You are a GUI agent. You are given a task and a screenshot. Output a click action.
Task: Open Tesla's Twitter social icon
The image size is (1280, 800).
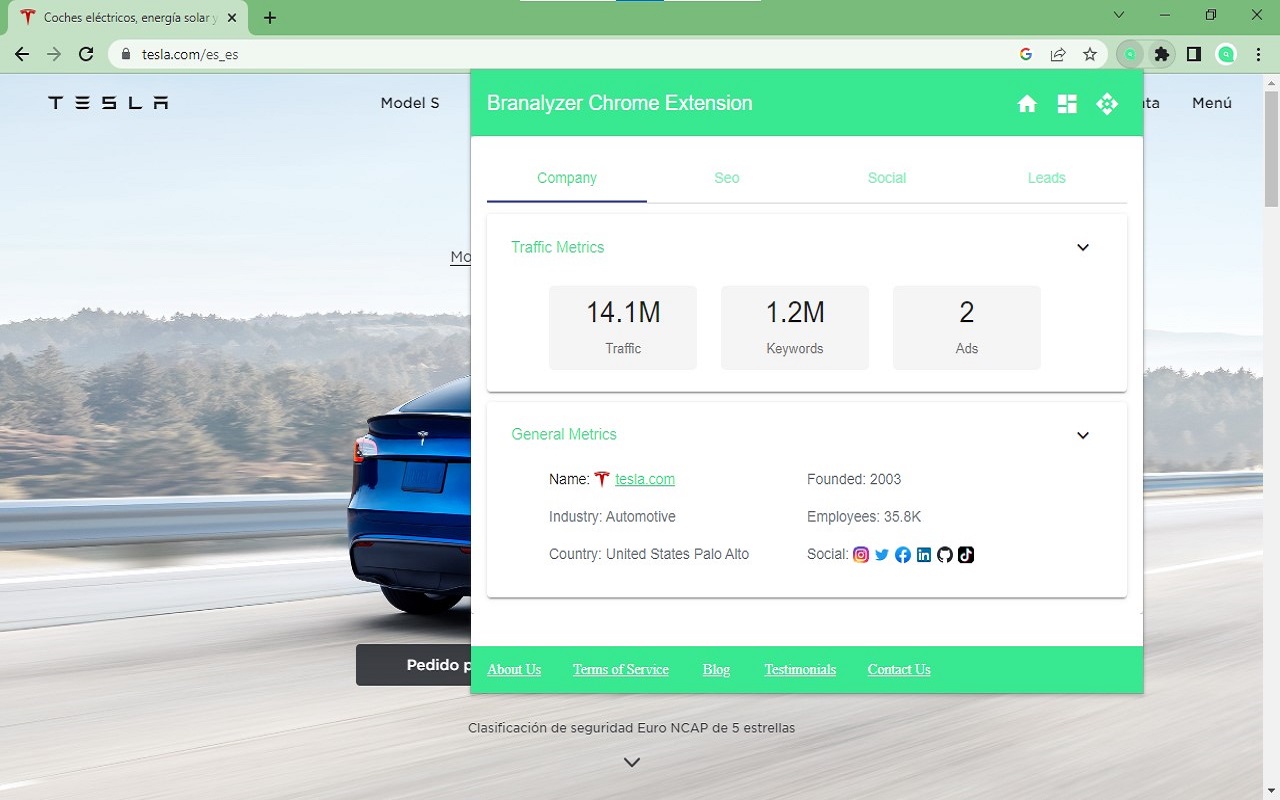[882, 554]
